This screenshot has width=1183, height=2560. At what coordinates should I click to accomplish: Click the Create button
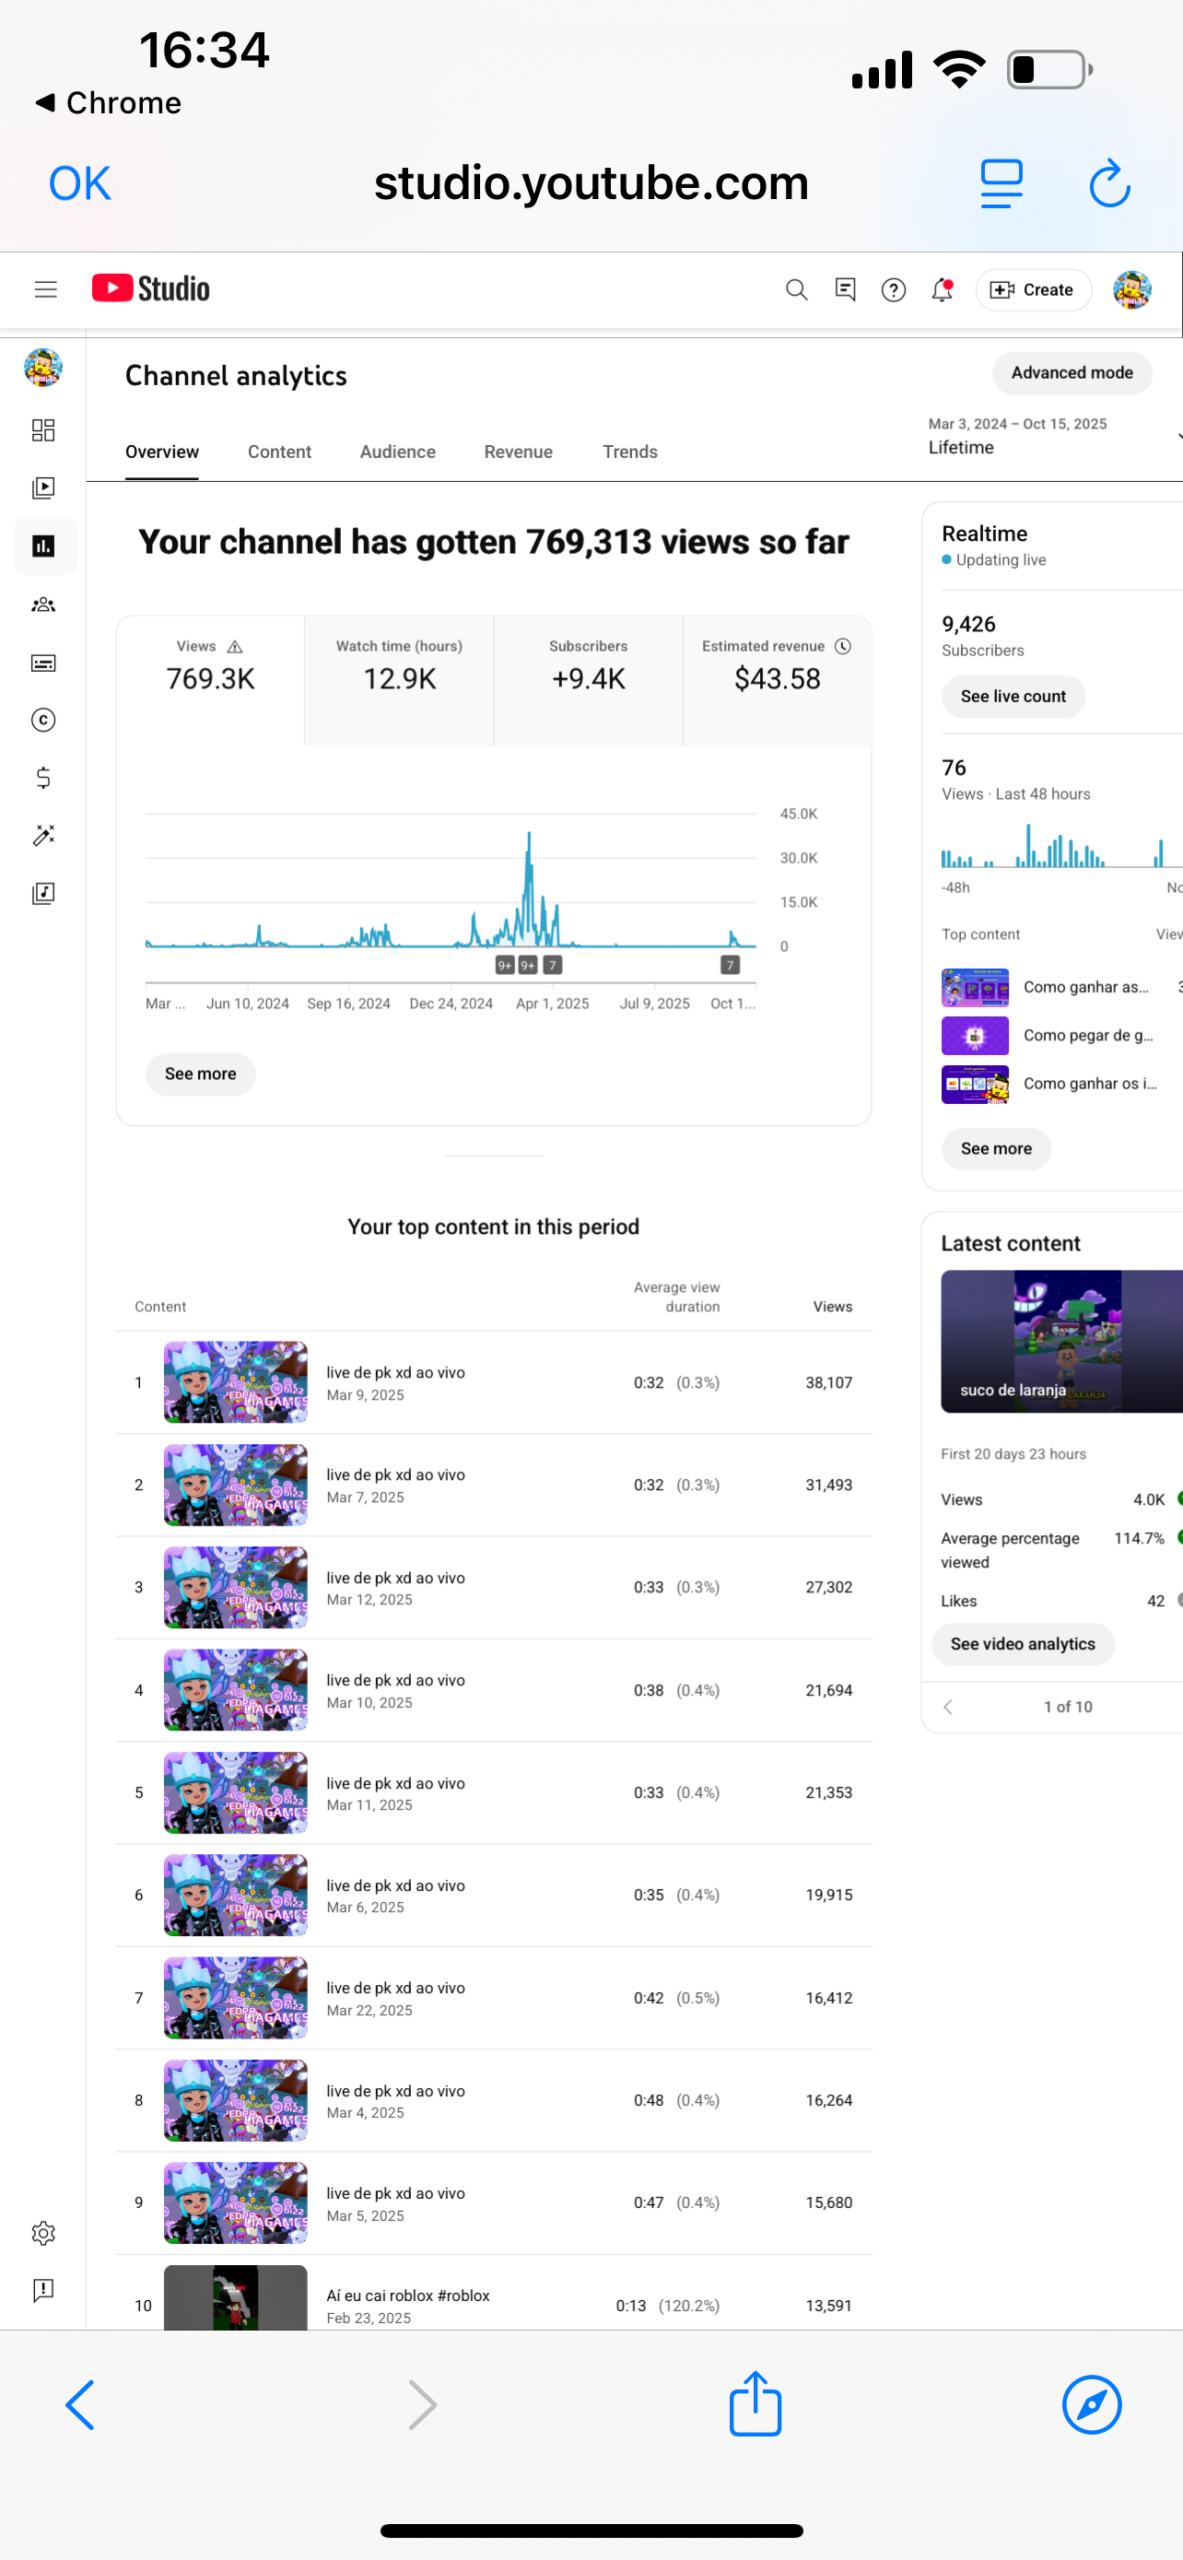coord(1032,290)
